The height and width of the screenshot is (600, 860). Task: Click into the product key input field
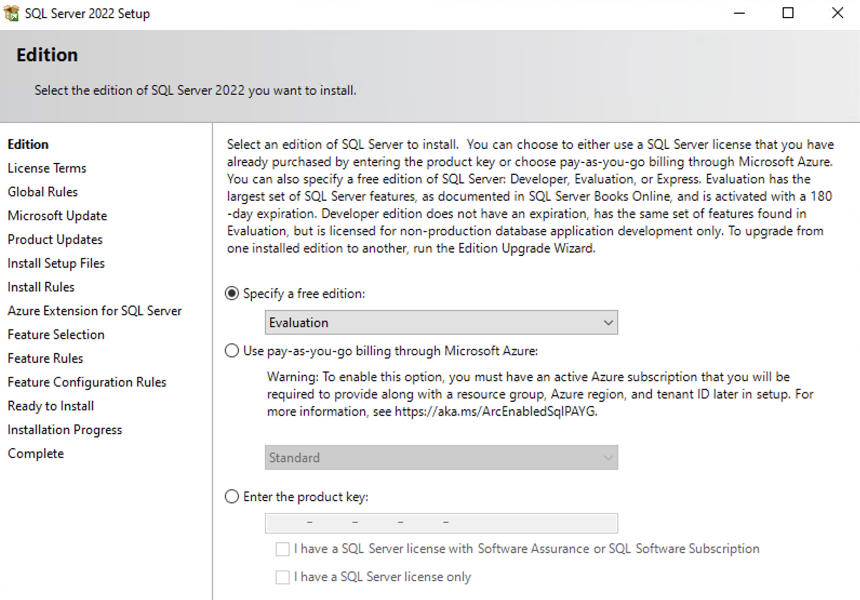(x=441, y=523)
